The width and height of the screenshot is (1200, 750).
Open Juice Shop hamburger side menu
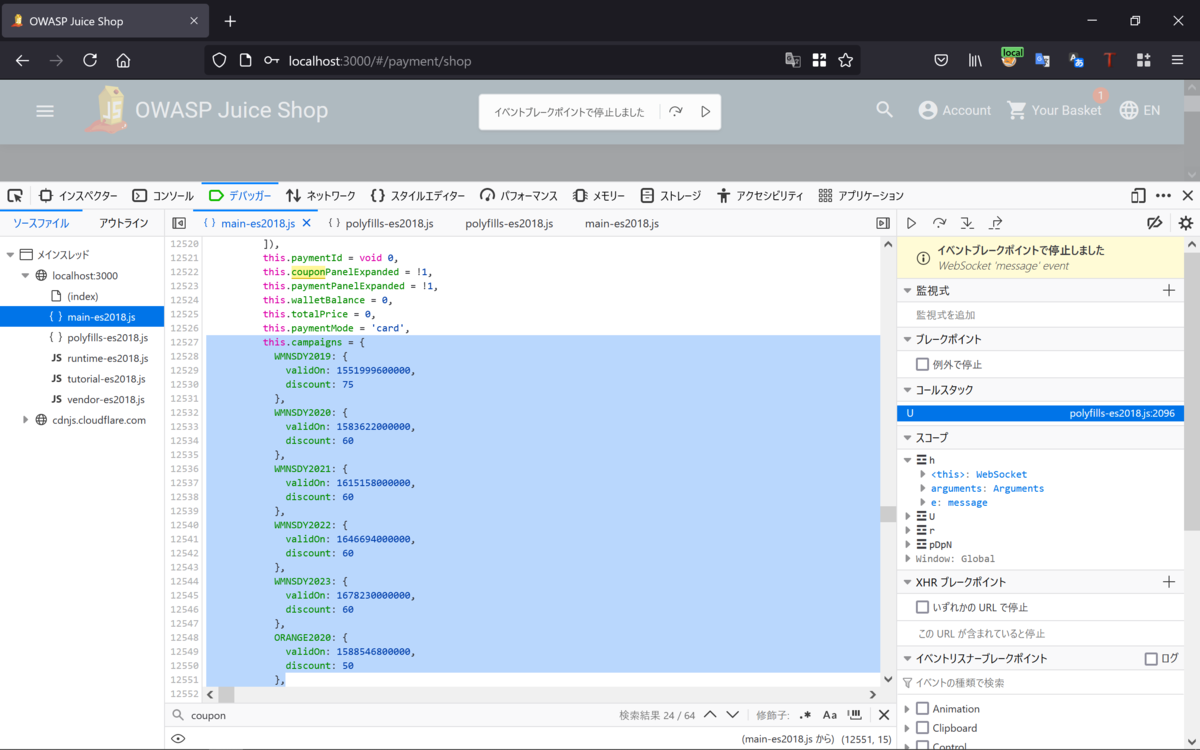(45, 111)
